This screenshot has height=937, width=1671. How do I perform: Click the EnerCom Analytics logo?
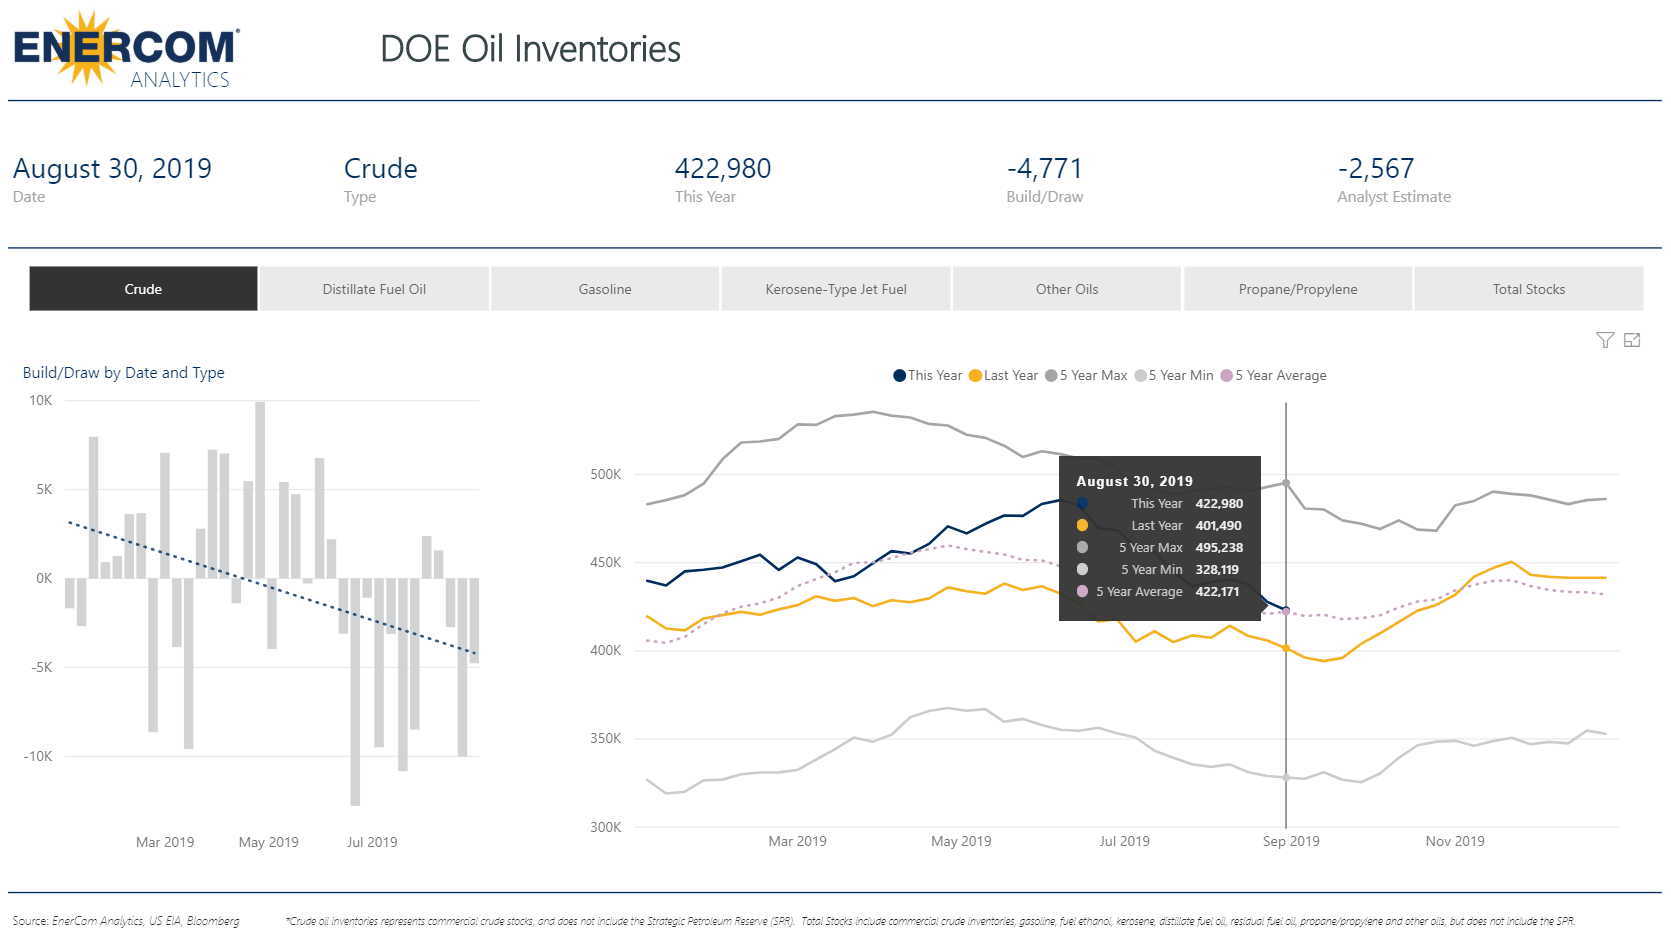tap(126, 50)
